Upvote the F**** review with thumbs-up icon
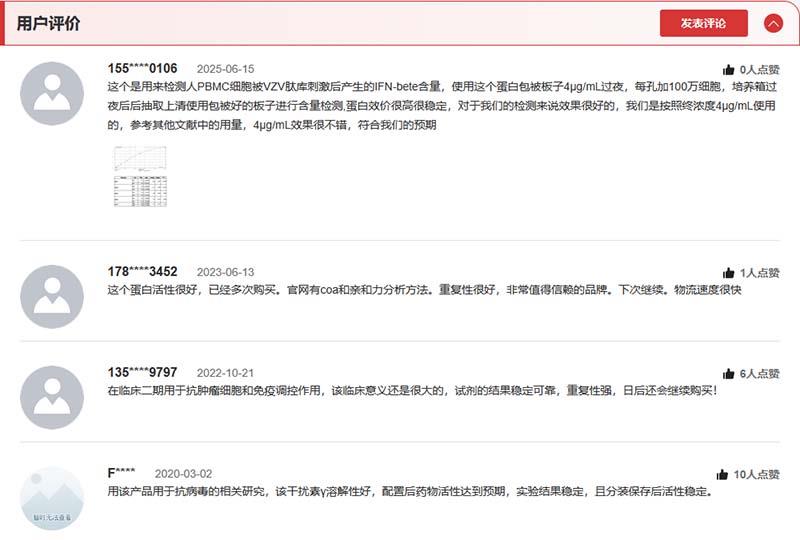Image resolution: width=800 pixels, height=540 pixels. tap(722, 474)
